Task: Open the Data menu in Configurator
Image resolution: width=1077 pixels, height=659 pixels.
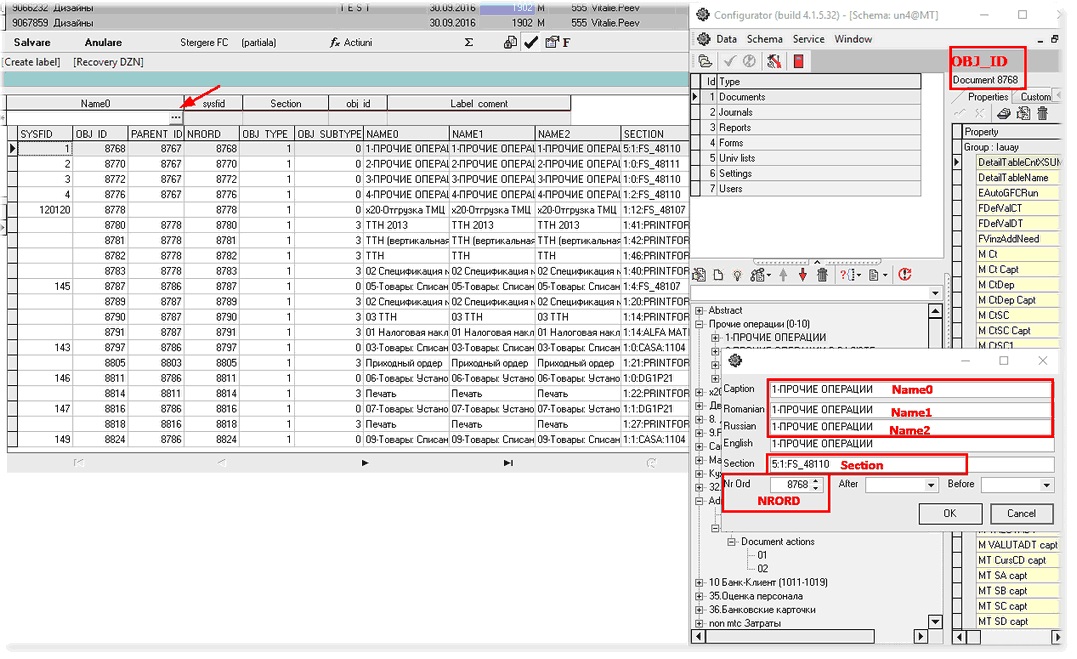Action: (726, 39)
